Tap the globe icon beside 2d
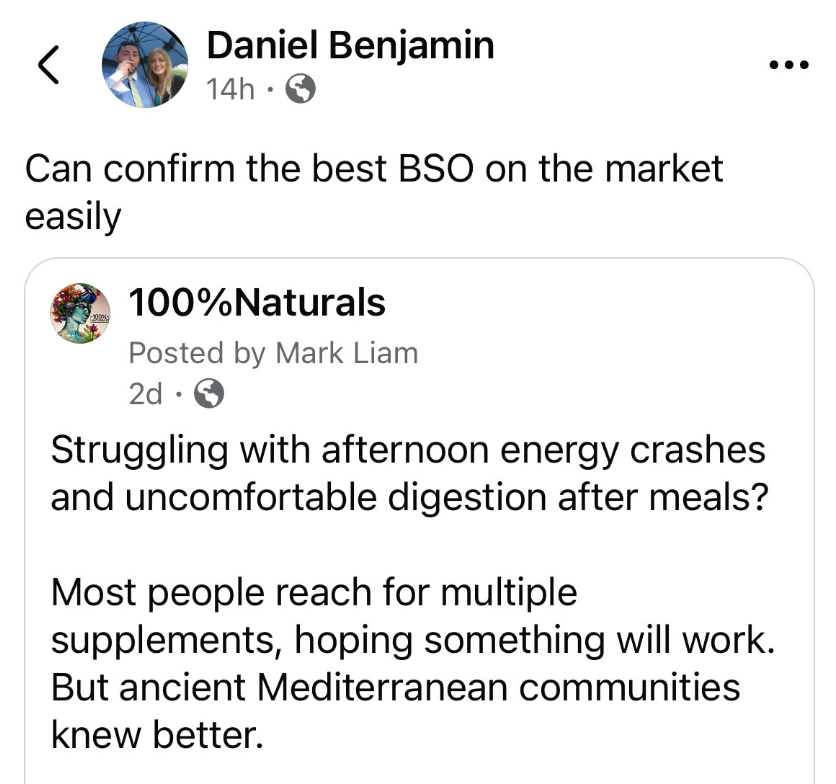This screenshot has height=784, width=836. tap(208, 394)
